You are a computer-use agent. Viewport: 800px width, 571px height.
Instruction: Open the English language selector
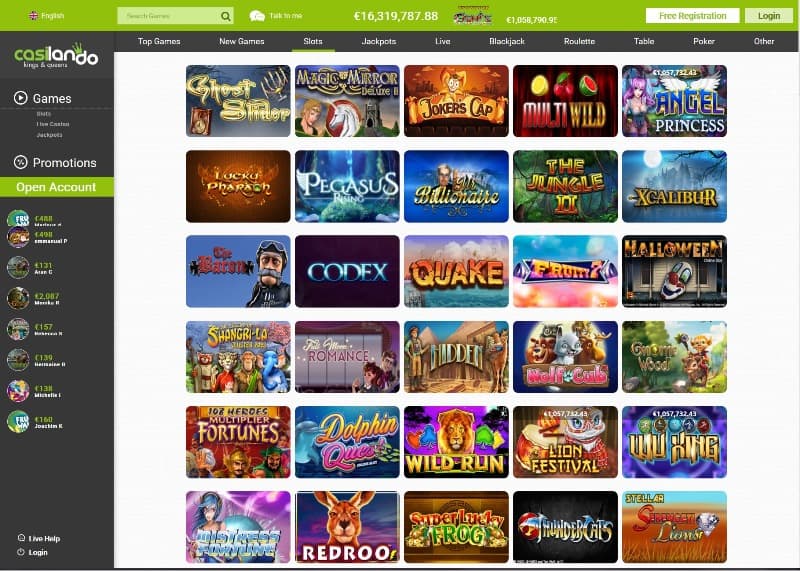tap(46, 16)
